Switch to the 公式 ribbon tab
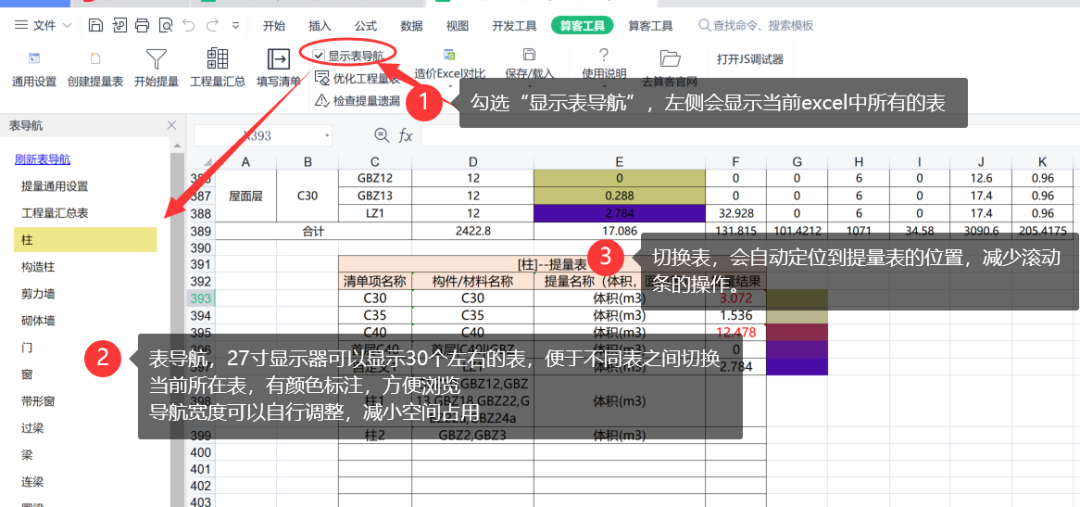Viewport: 1080px width, 507px height. coord(365,25)
